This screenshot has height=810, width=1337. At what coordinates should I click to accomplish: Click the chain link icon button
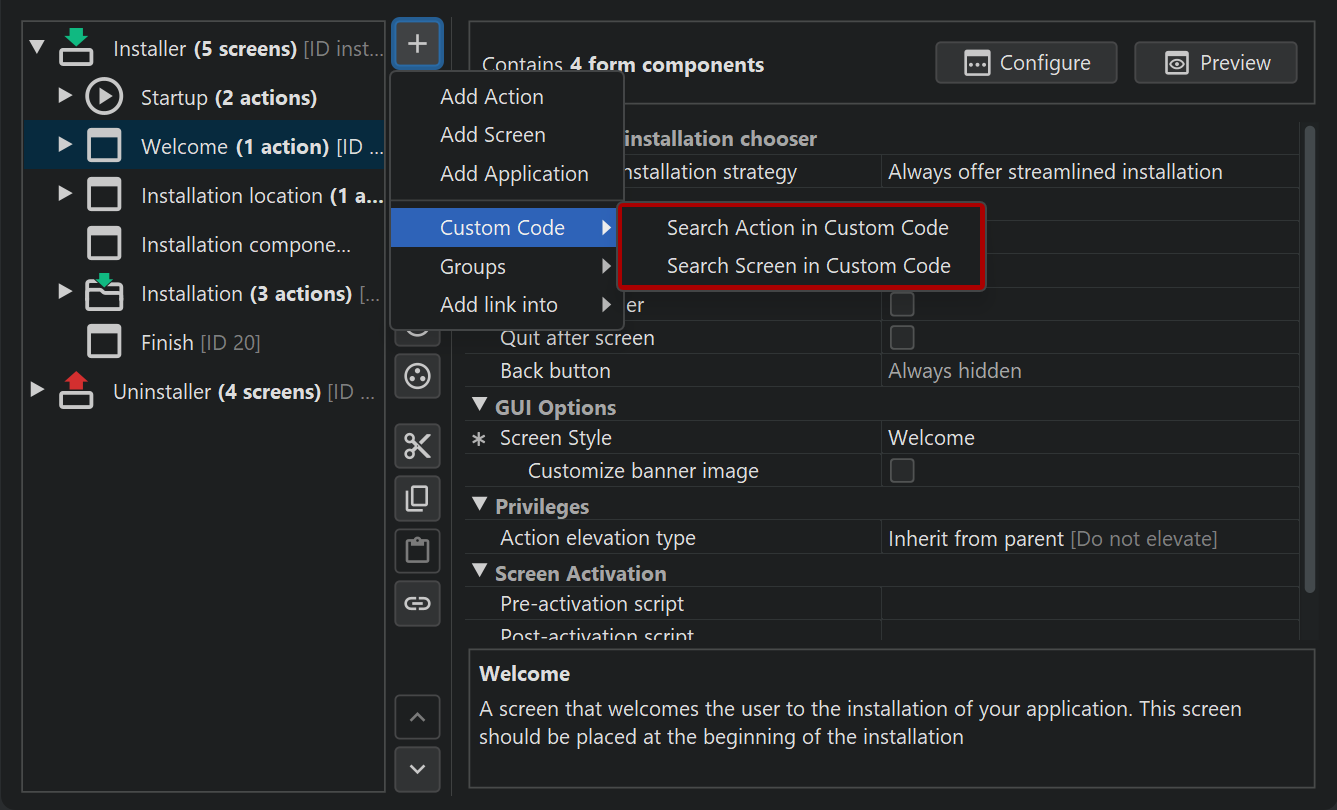click(x=417, y=603)
